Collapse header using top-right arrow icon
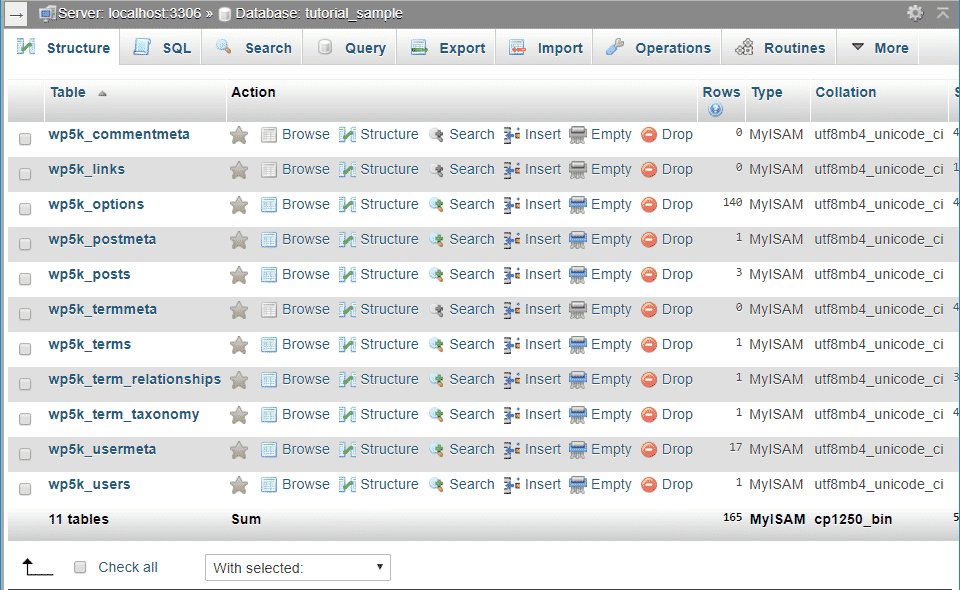 tap(943, 12)
